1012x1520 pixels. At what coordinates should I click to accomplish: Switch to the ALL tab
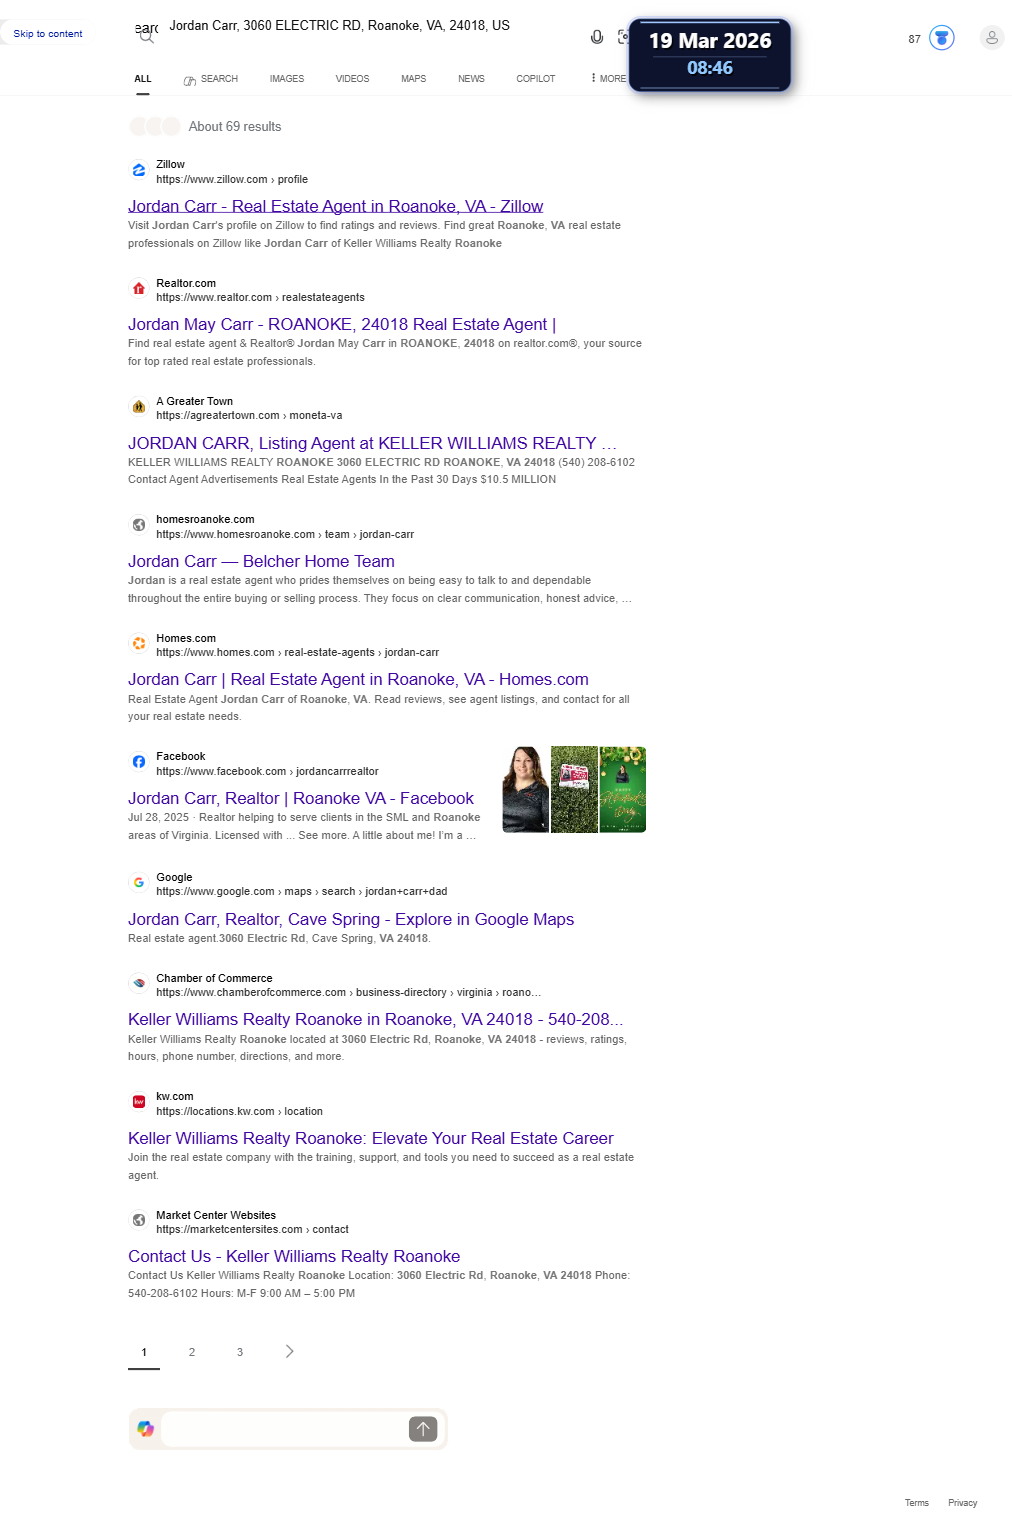click(x=143, y=79)
